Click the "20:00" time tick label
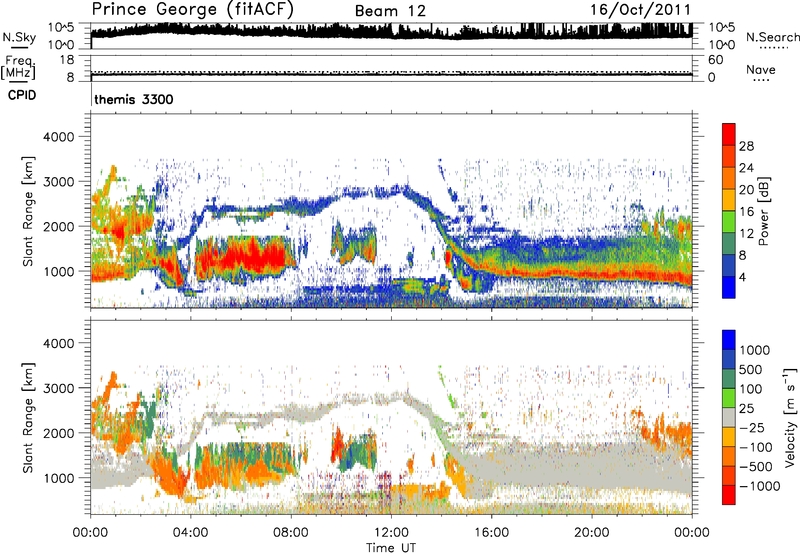 (591, 533)
